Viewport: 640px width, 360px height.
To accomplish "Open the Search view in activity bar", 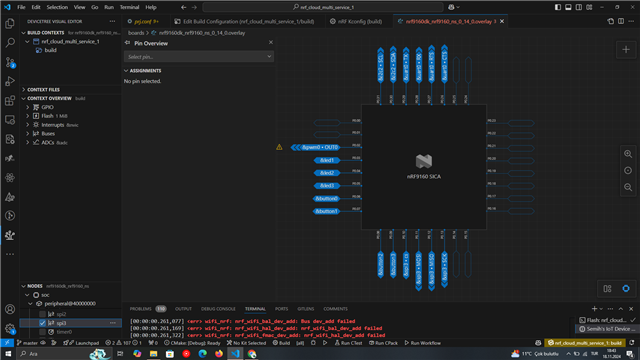I will tap(10, 43).
